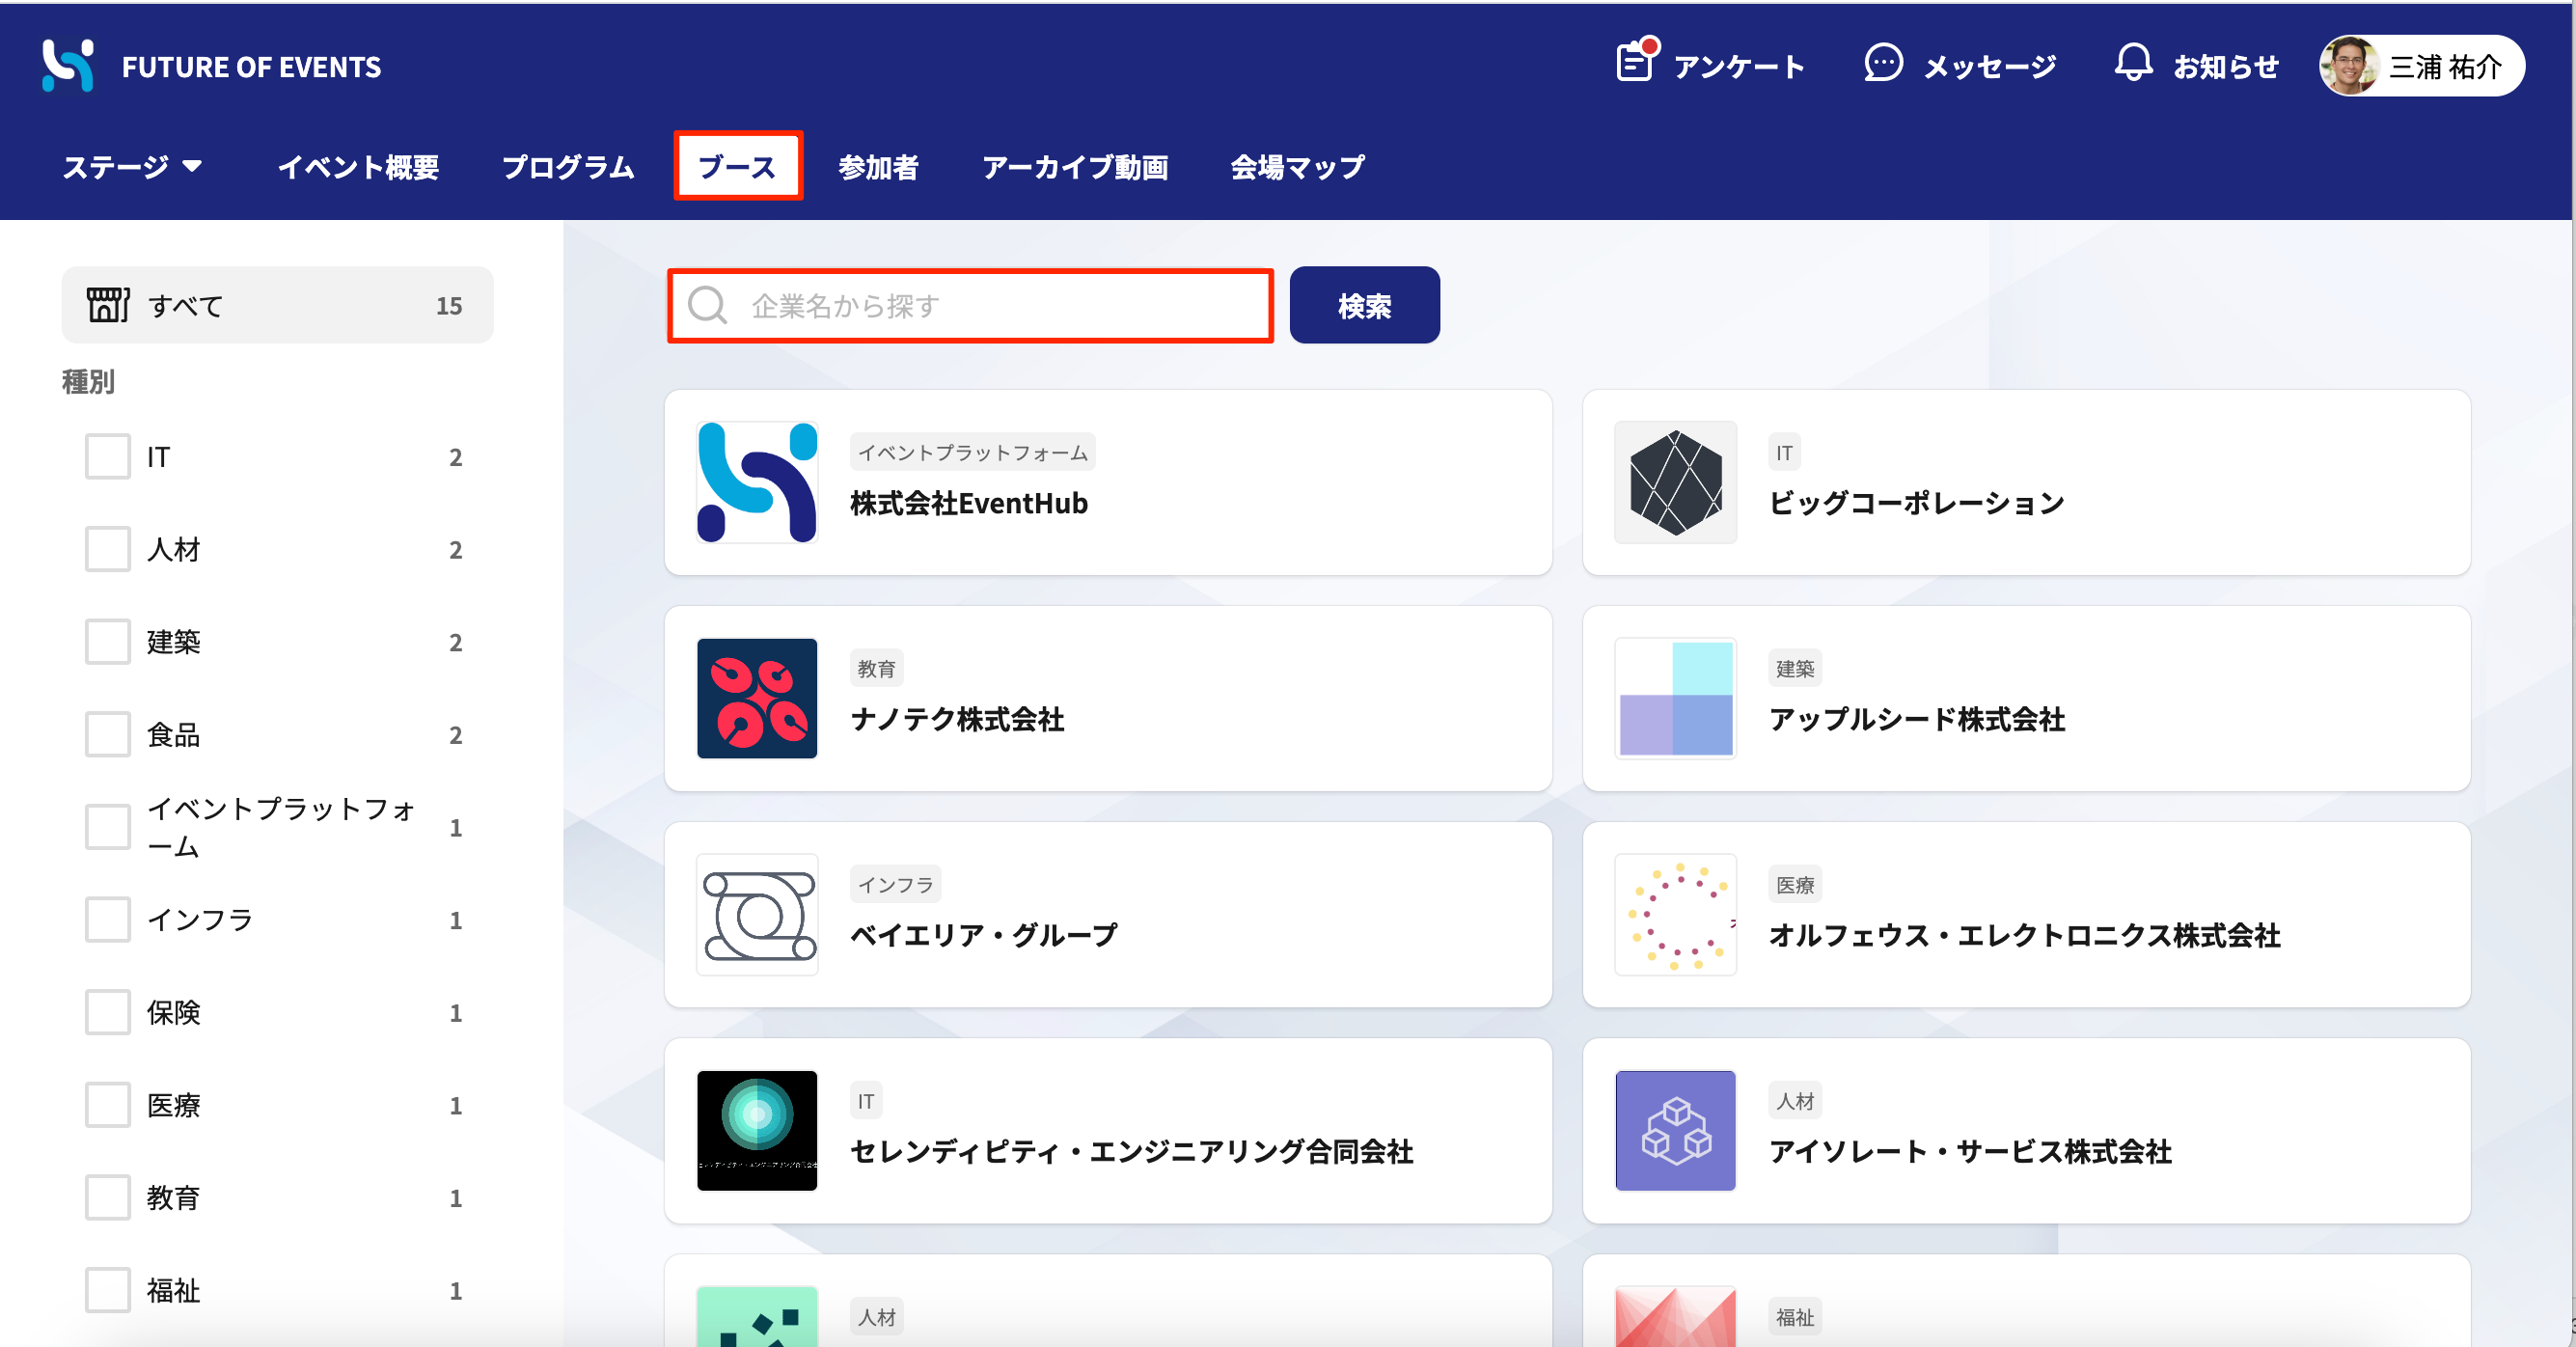
Task: Open the アイソレート・サービス株式会社 company name
Action: click(x=1970, y=1151)
